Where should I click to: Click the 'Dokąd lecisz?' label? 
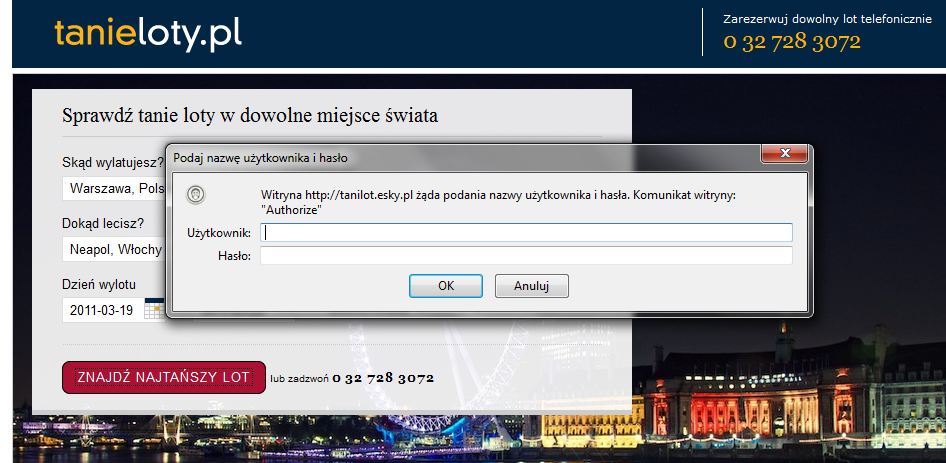click(102, 223)
